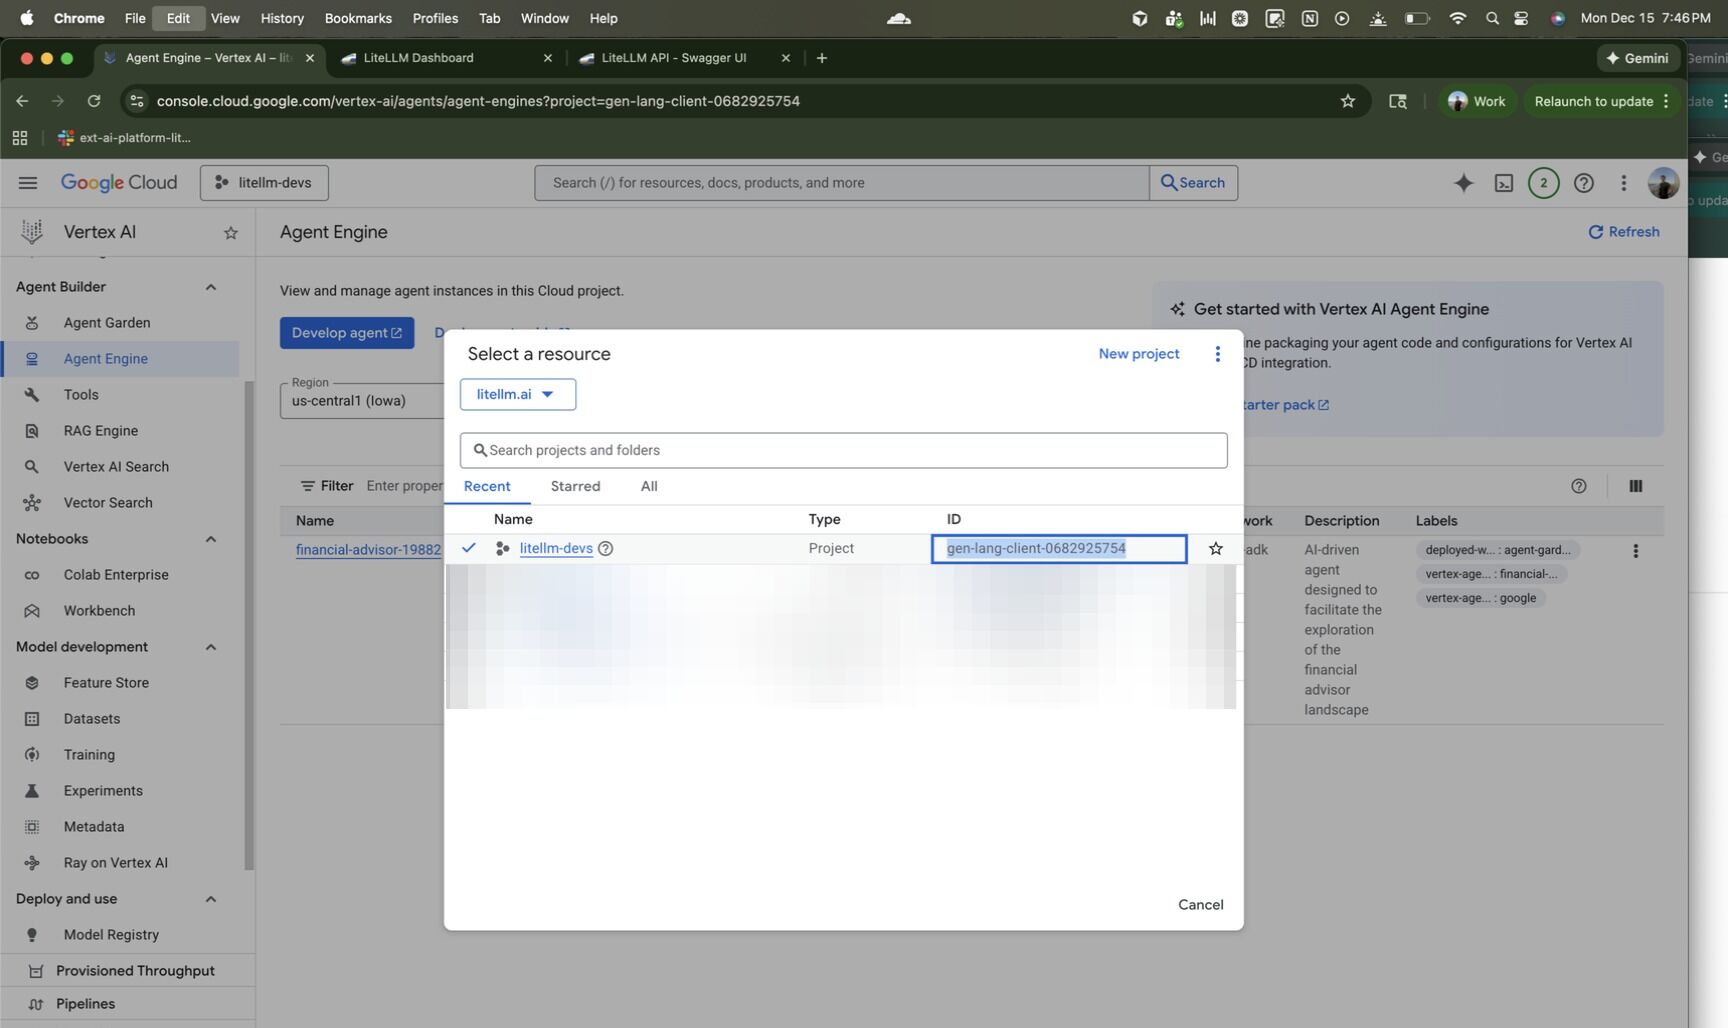Click the table help icon near columns
The height and width of the screenshot is (1028, 1728).
pos(1578,486)
